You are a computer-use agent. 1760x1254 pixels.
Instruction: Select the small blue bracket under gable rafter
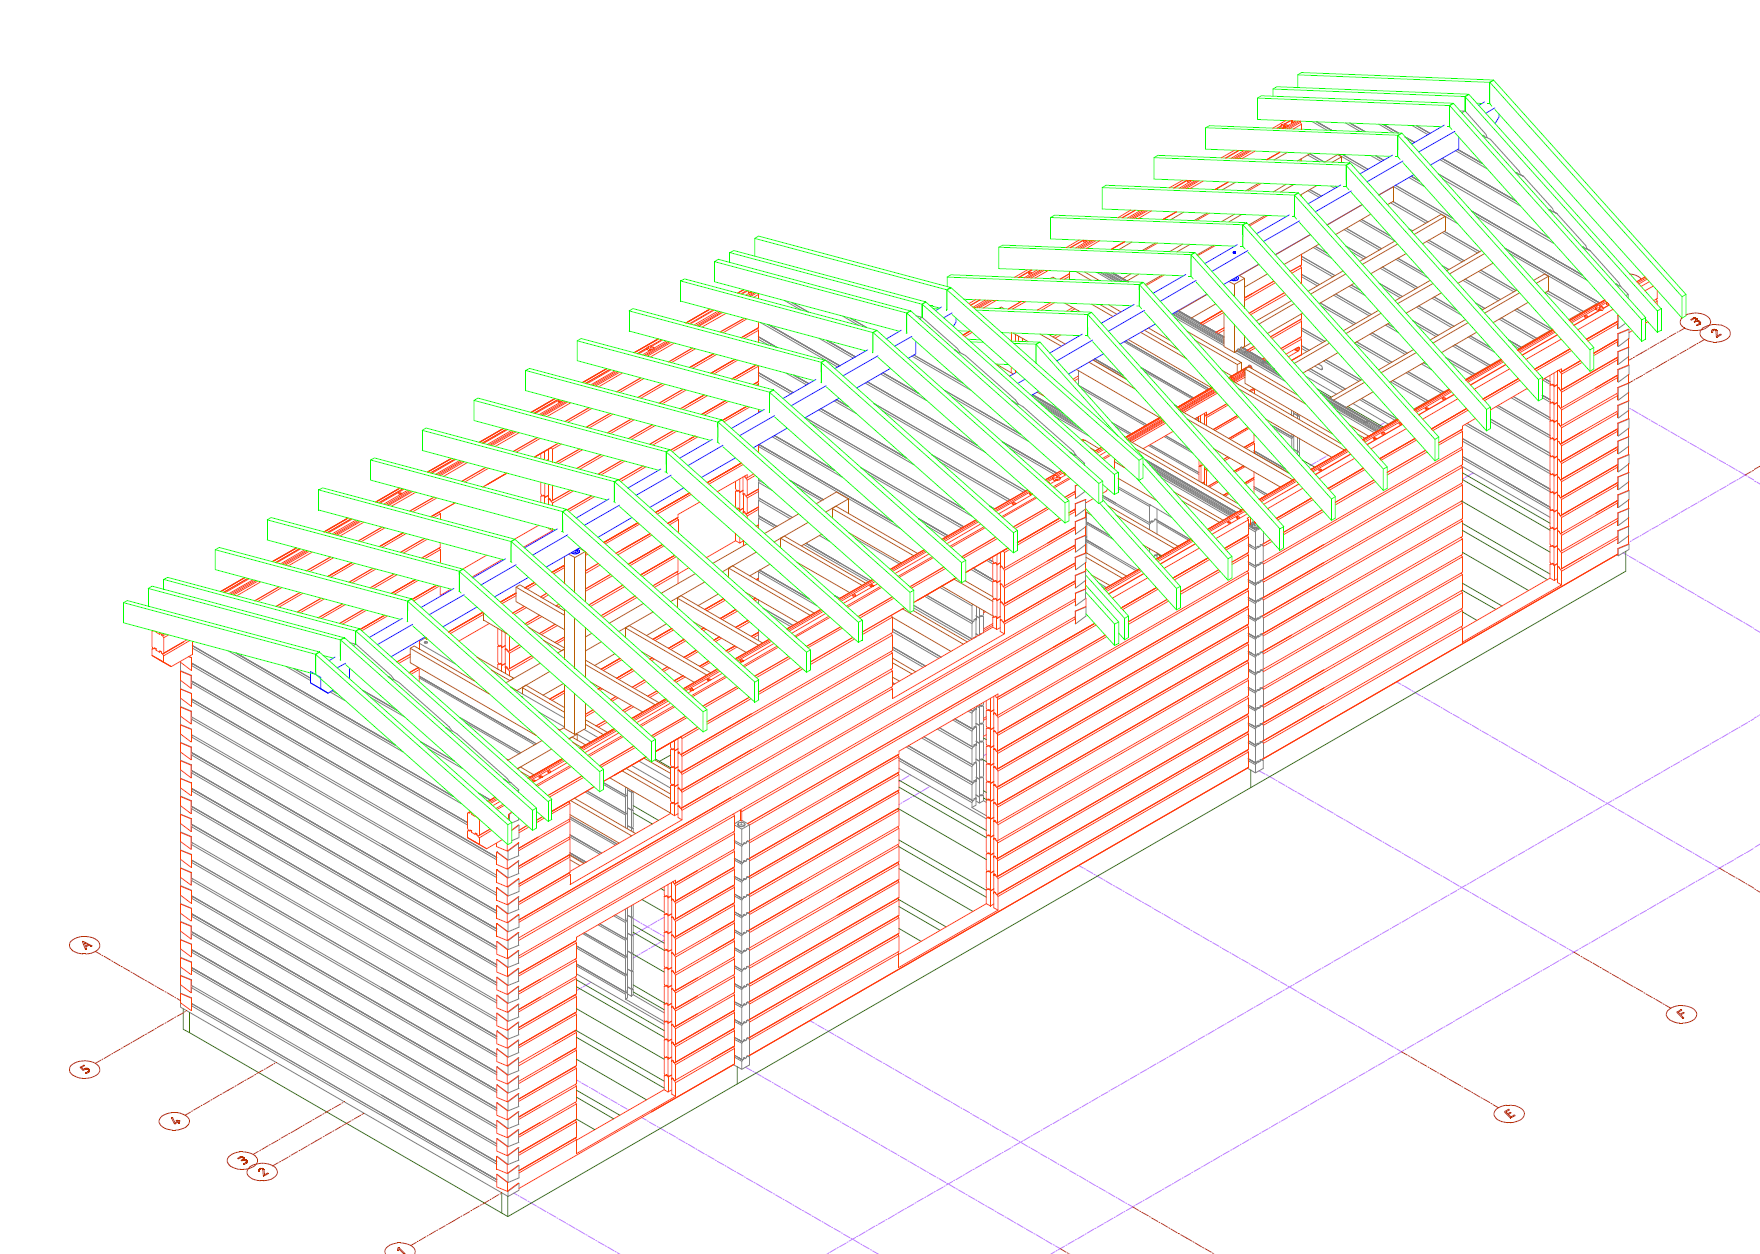click(x=319, y=682)
